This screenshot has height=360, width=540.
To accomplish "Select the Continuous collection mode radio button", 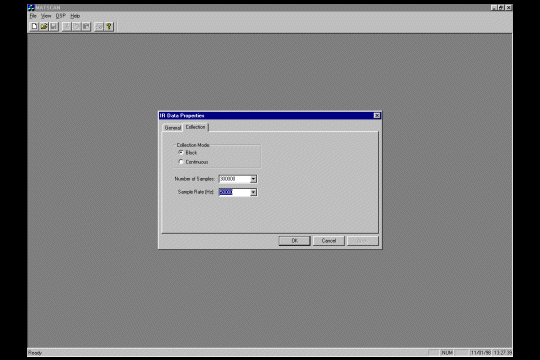I will (181, 162).
